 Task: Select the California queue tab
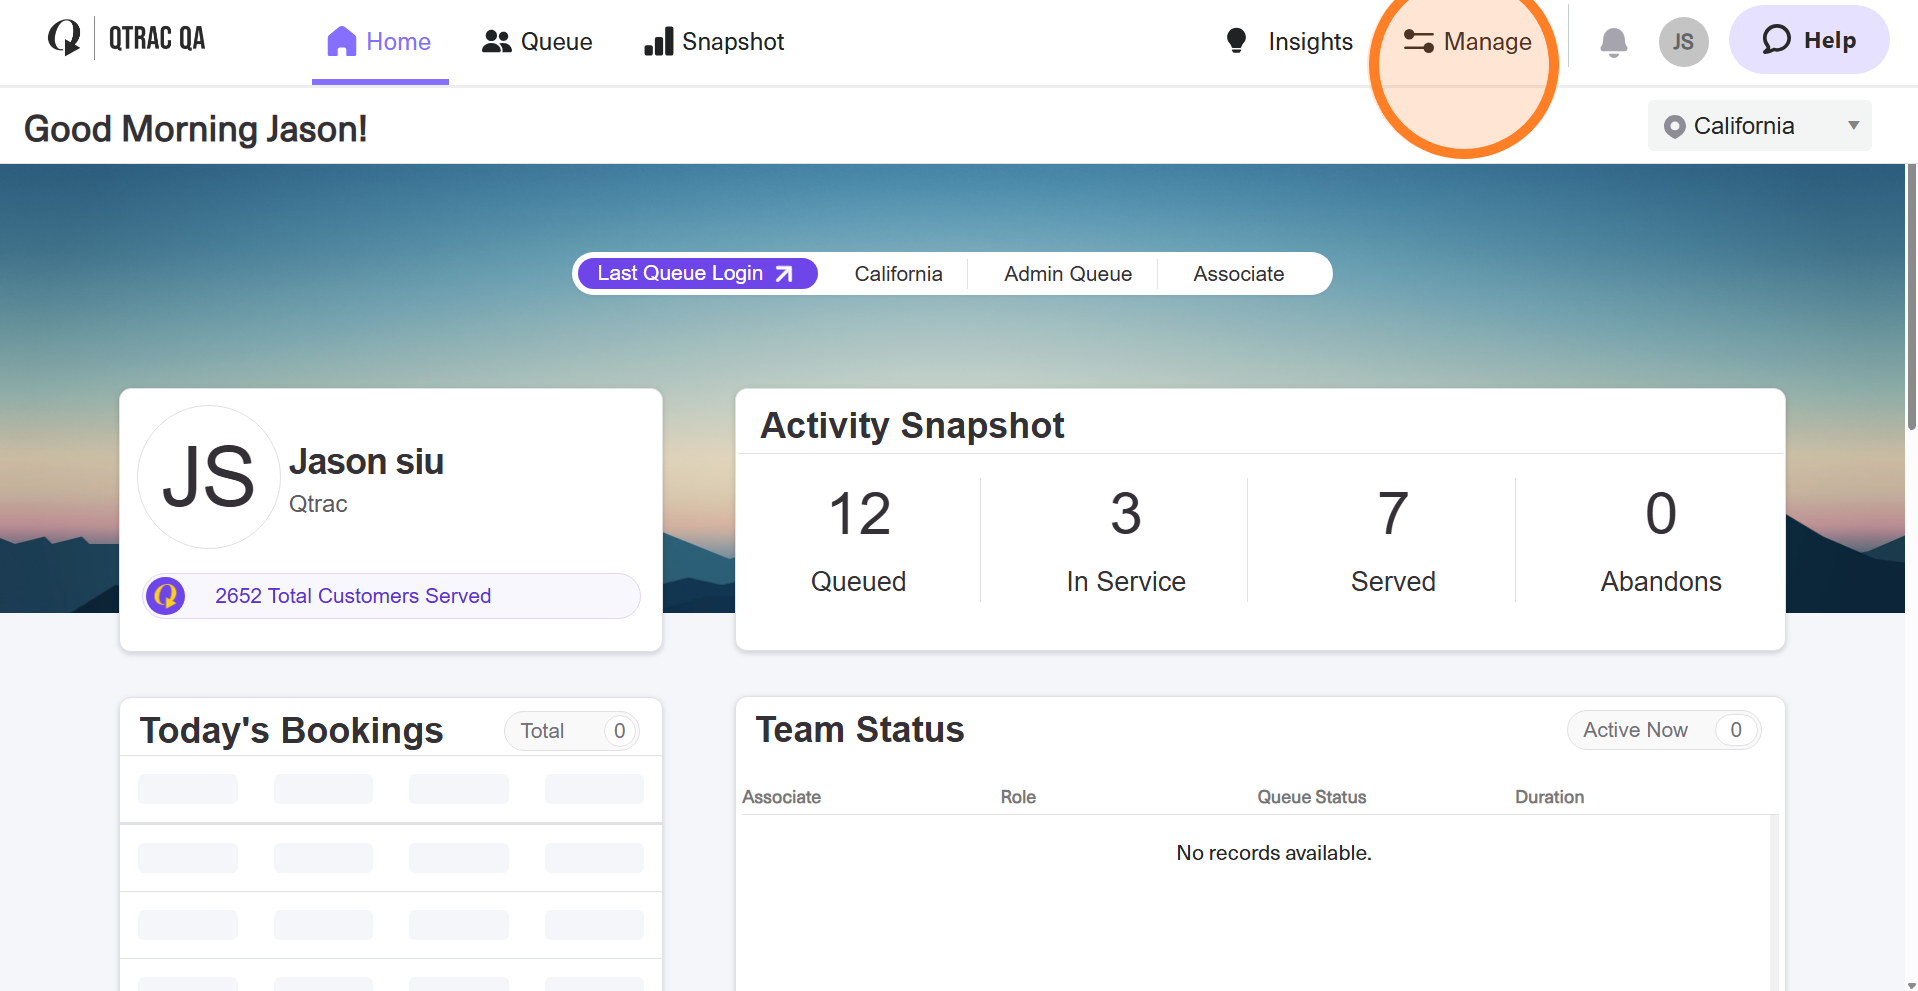(897, 273)
